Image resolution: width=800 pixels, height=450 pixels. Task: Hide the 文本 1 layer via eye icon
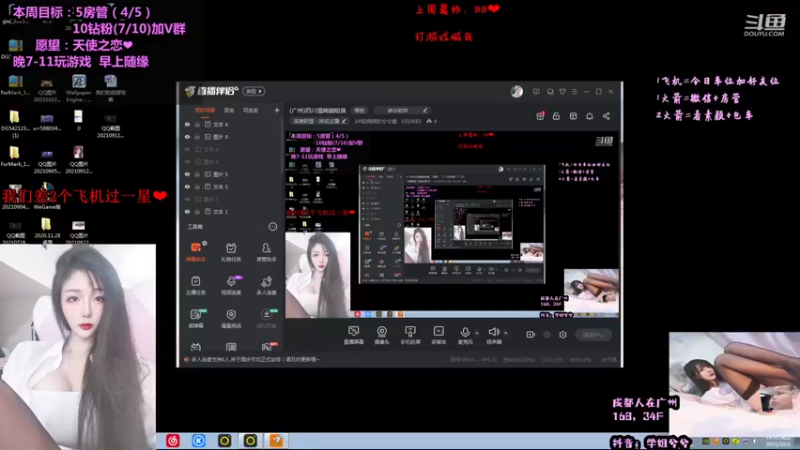[187, 212]
